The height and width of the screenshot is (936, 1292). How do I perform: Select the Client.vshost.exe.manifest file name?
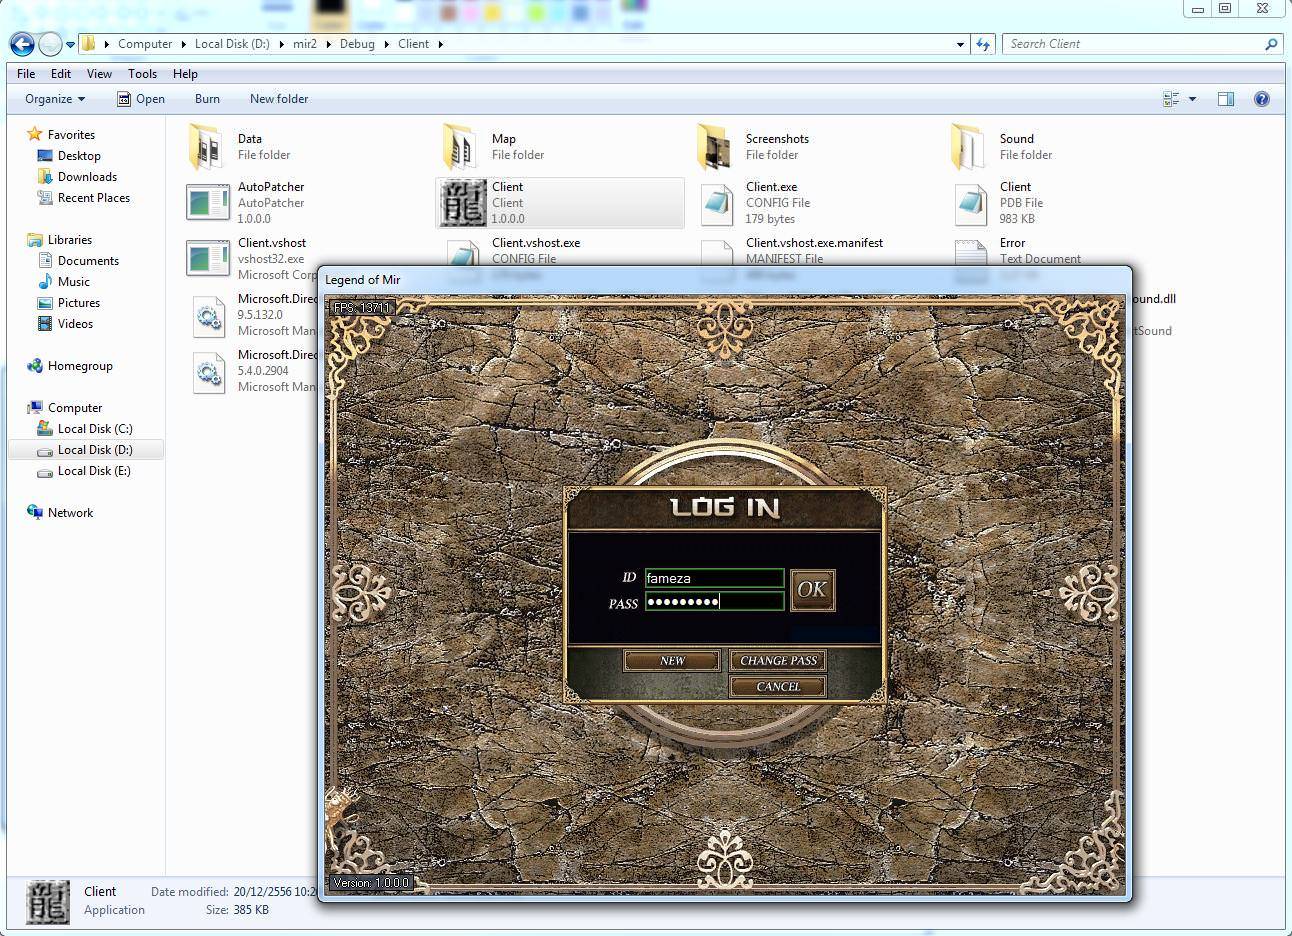[814, 243]
